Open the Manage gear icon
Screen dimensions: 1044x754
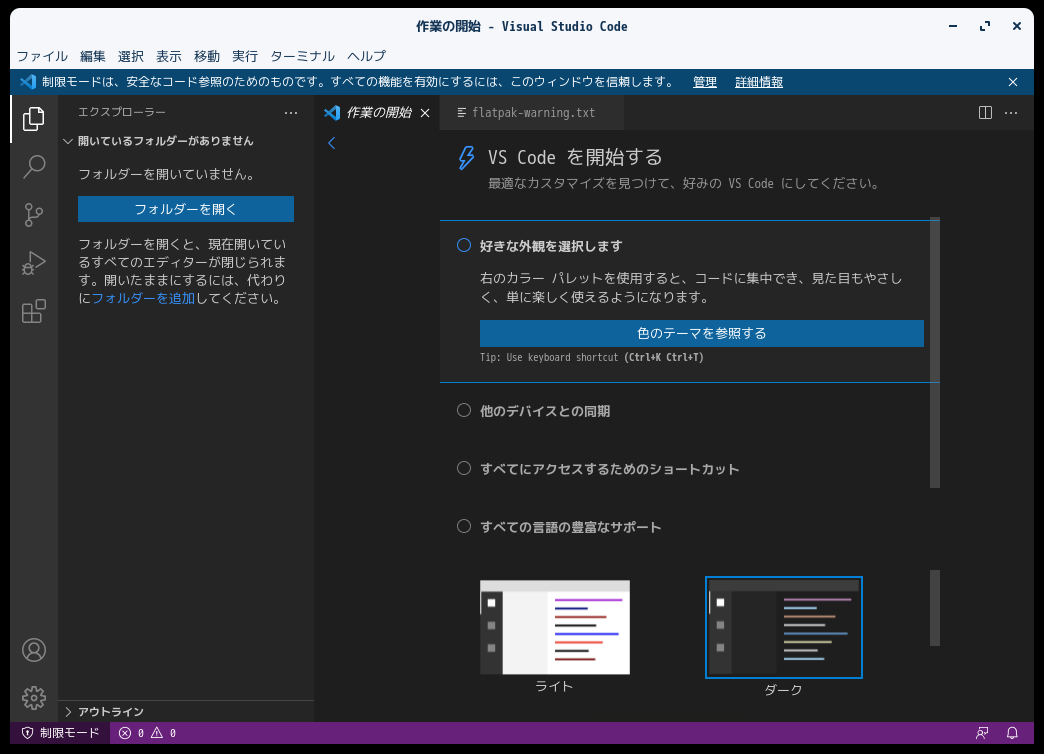33,698
